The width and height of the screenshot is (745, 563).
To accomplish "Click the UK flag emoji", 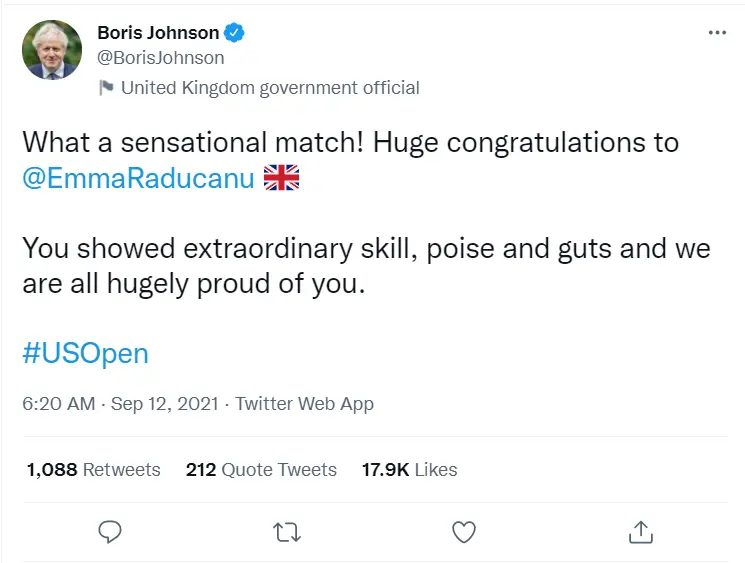I will [x=281, y=179].
